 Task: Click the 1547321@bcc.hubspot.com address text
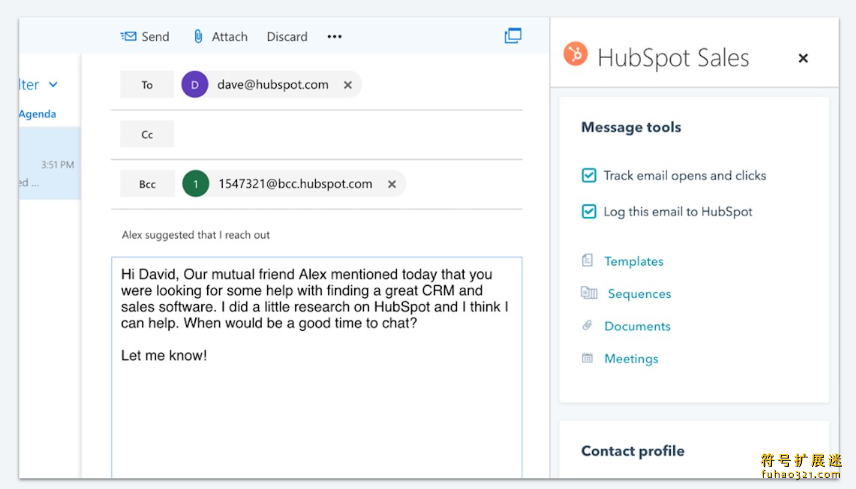point(295,184)
